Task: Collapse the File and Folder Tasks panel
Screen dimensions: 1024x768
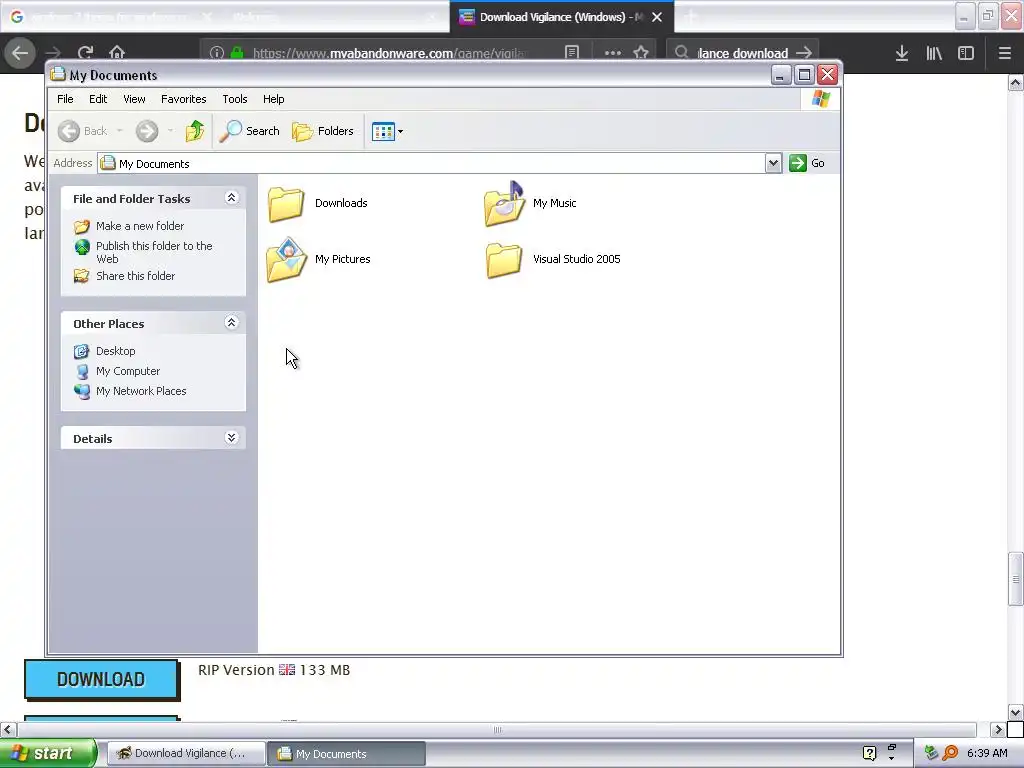Action: (231, 198)
